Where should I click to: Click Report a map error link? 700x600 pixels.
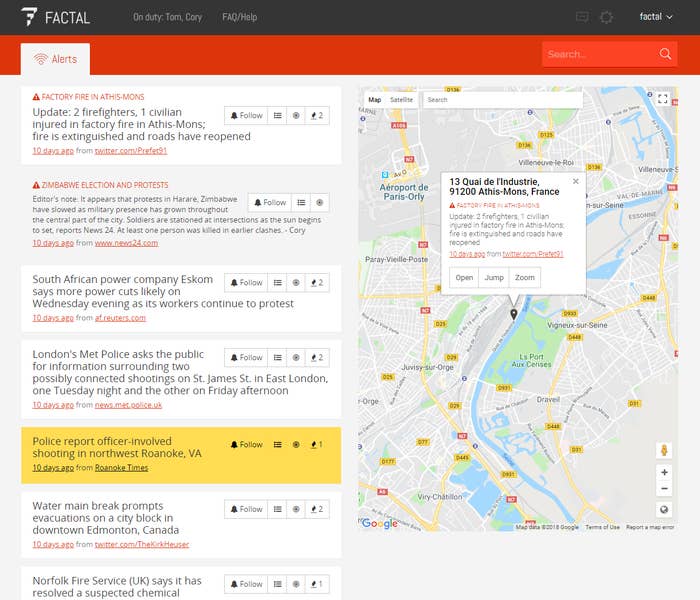pyautogui.click(x=650, y=527)
